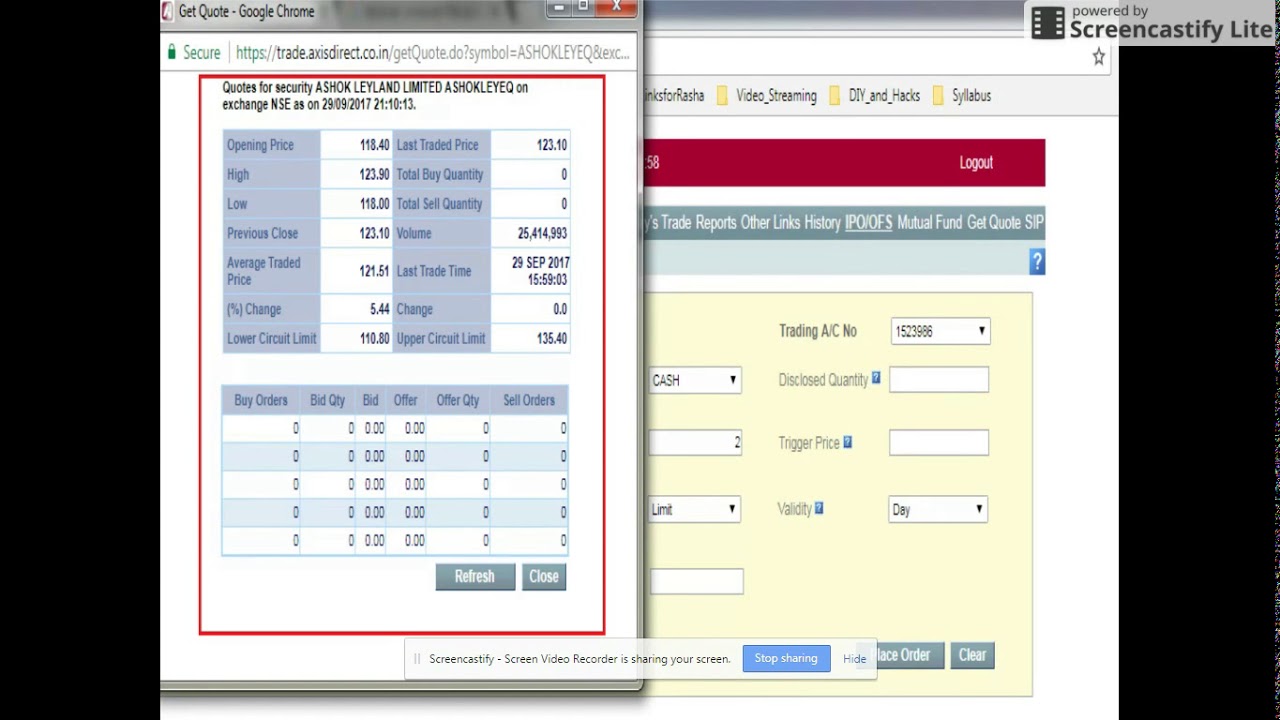Open Get Quote menu item
The image size is (1280, 720).
point(993,223)
